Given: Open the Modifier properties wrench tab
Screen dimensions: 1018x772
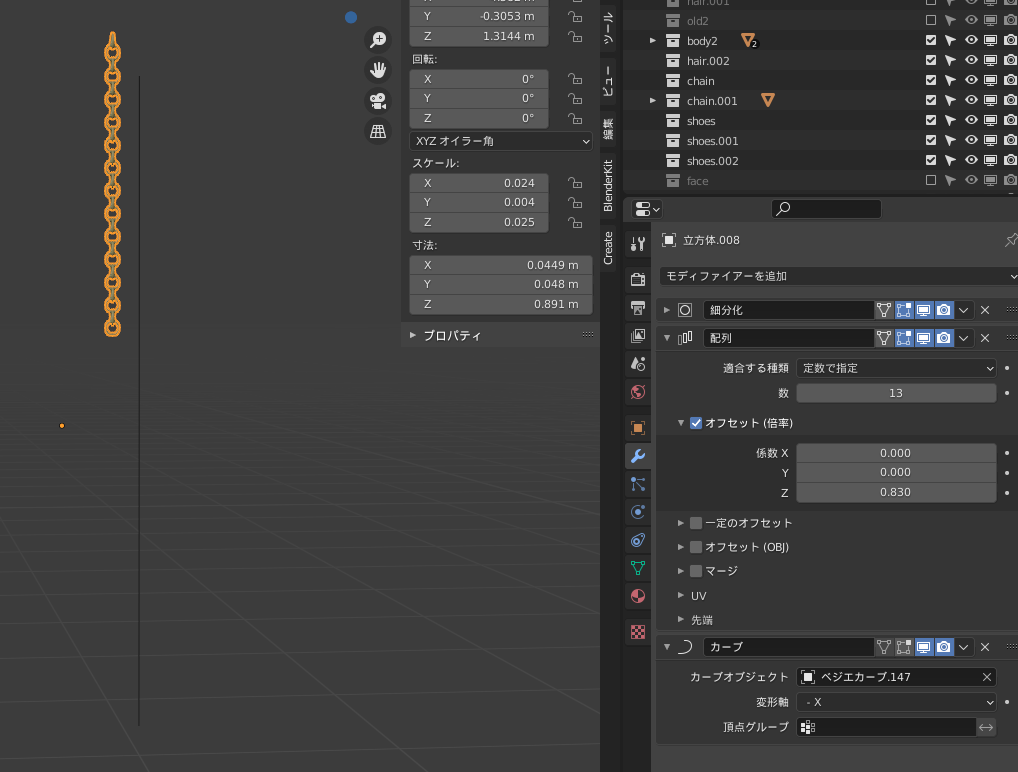Looking at the screenshot, I should 638,456.
